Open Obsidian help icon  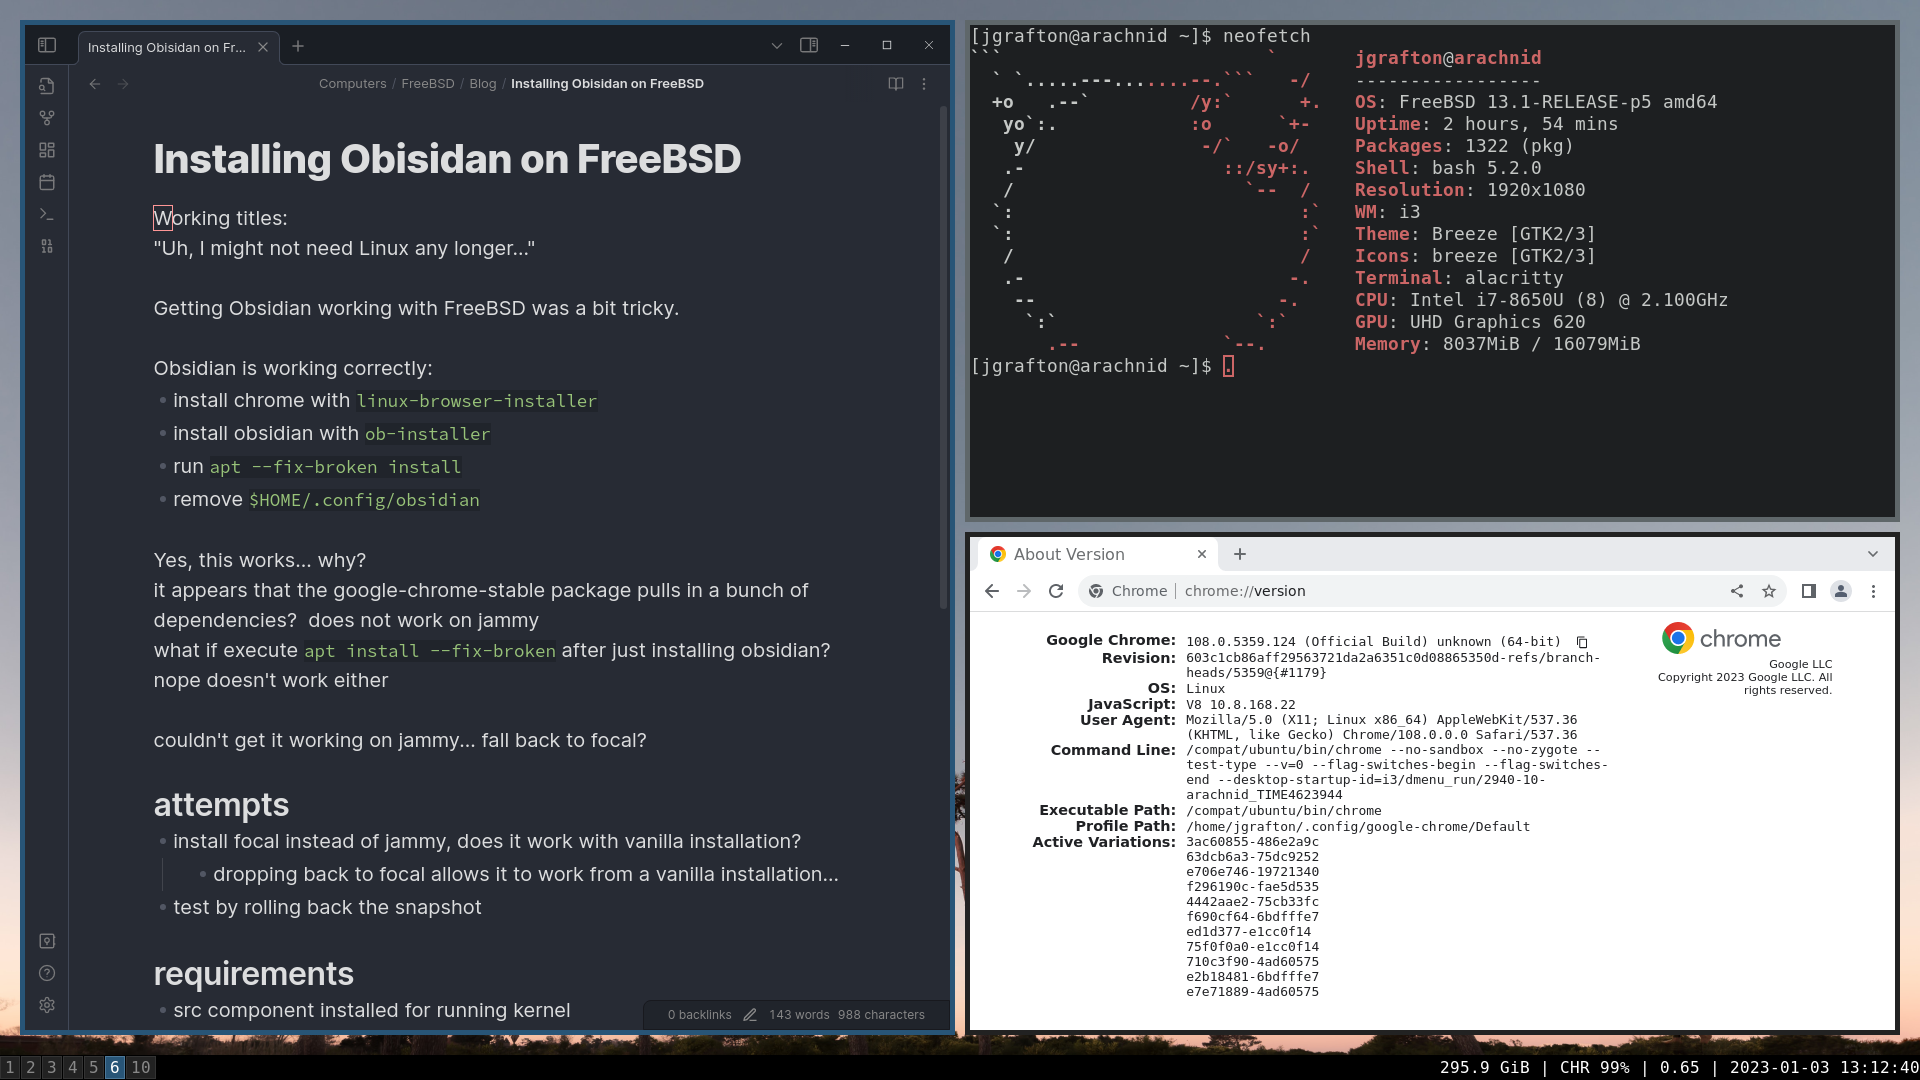click(46, 973)
